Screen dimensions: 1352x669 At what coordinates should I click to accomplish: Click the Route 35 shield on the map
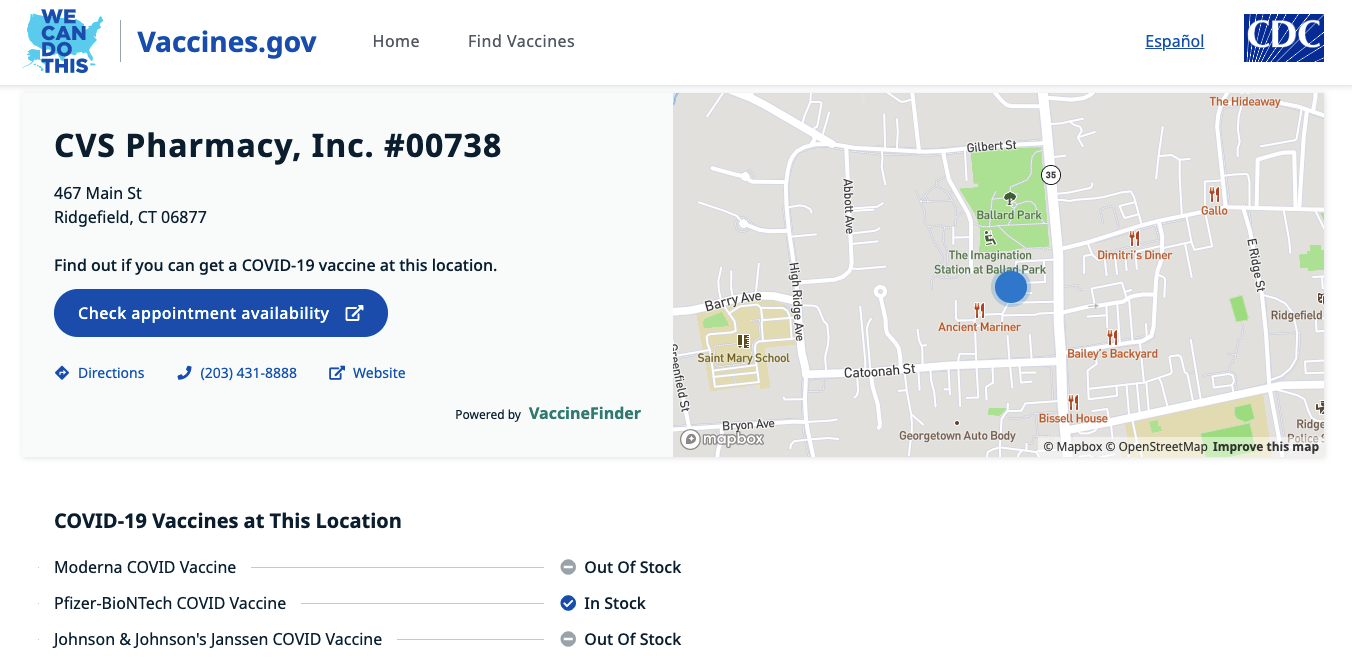point(1050,175)
